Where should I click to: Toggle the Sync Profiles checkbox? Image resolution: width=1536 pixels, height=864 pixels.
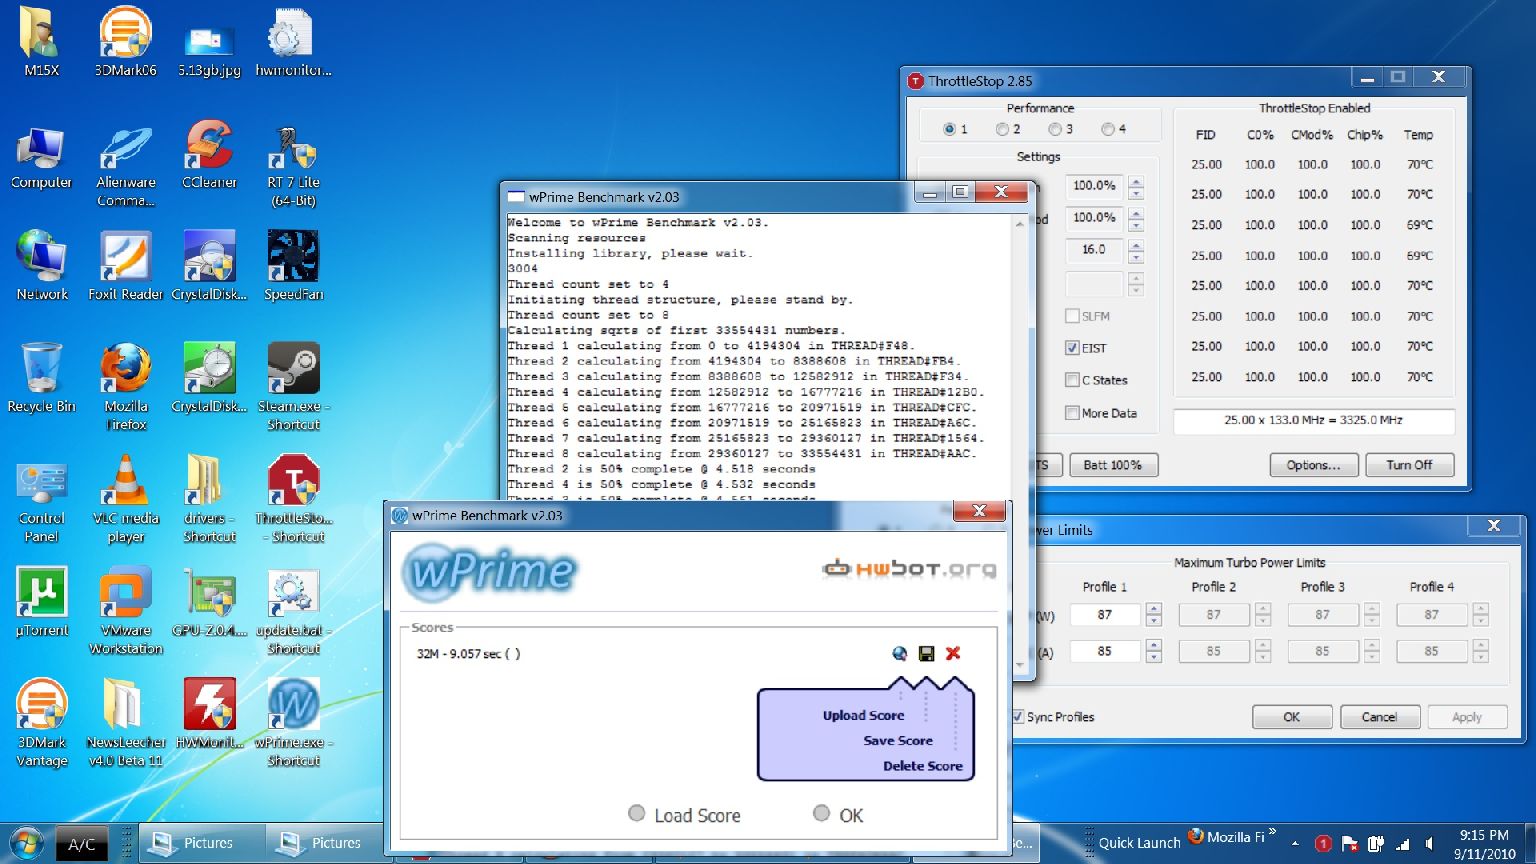(1018, 716)
